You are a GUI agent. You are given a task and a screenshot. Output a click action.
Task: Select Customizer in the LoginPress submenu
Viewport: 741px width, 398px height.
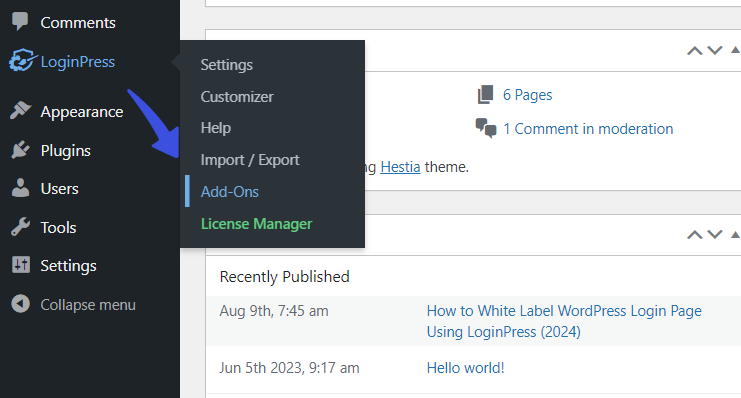coord(237,96)
